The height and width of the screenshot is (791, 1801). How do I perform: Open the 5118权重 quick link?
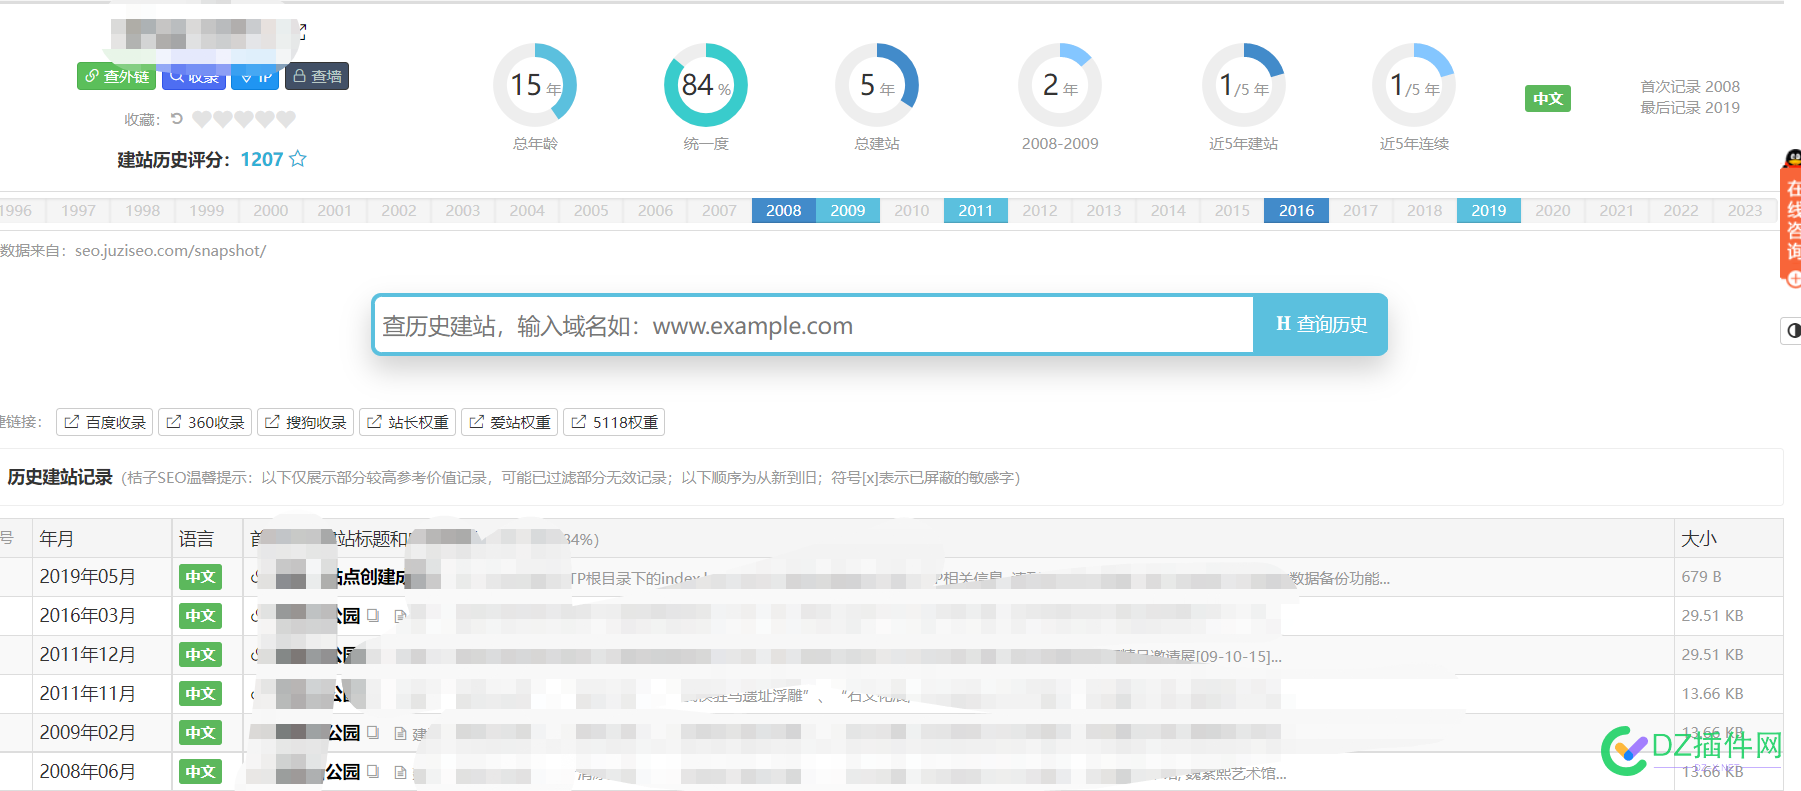(x=614, y=422)
